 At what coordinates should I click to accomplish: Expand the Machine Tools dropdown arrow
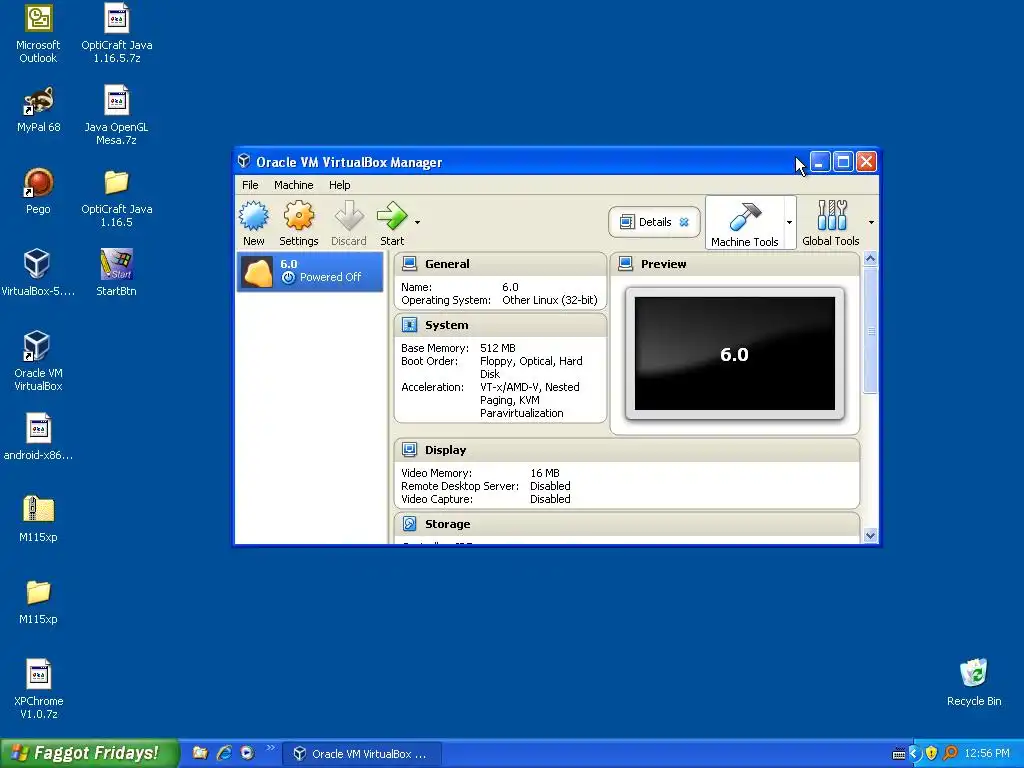(789, 223)
